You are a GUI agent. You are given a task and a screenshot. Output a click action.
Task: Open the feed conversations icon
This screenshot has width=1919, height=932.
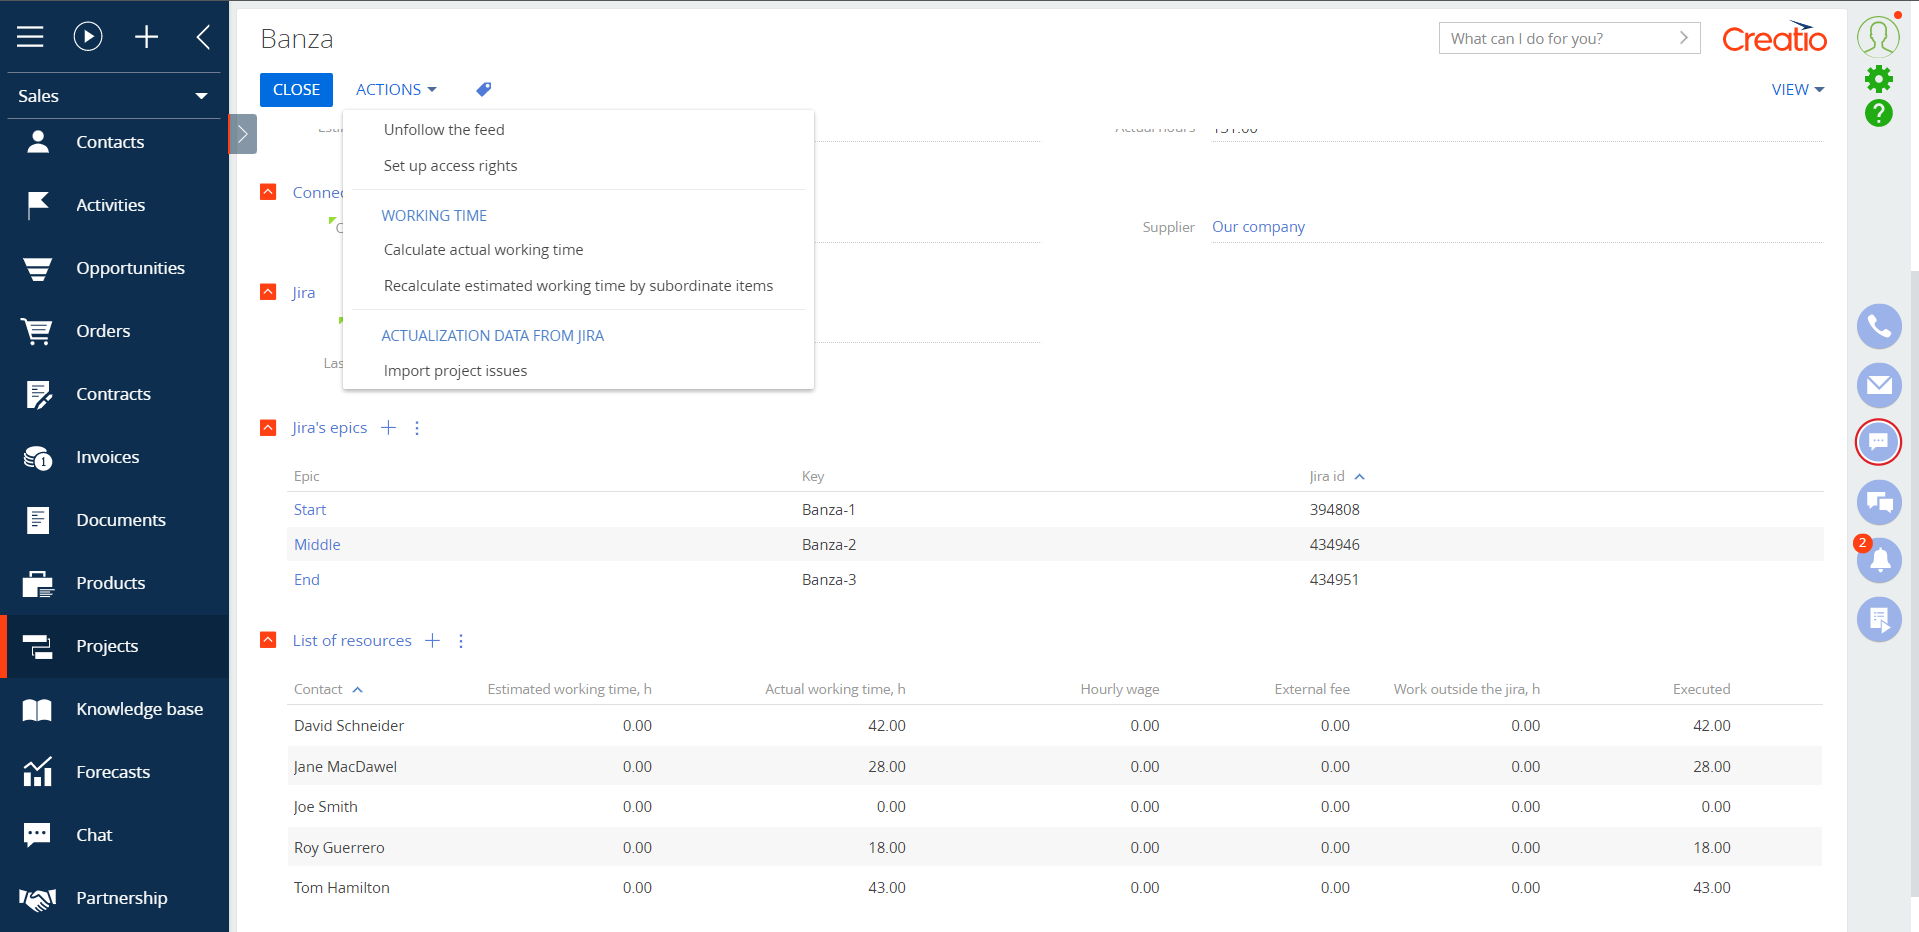click(1879, 502)
